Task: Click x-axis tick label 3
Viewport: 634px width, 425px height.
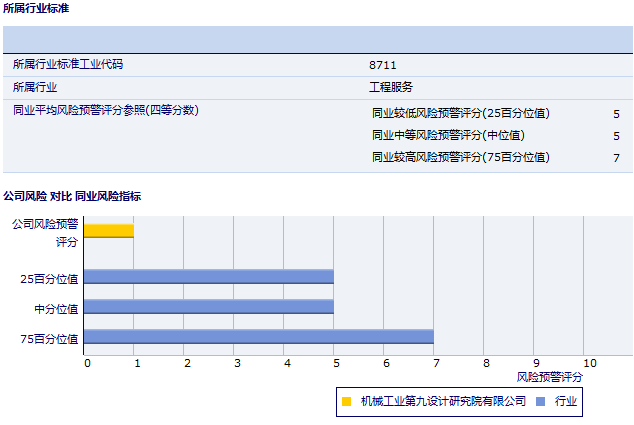Action: 237,363
